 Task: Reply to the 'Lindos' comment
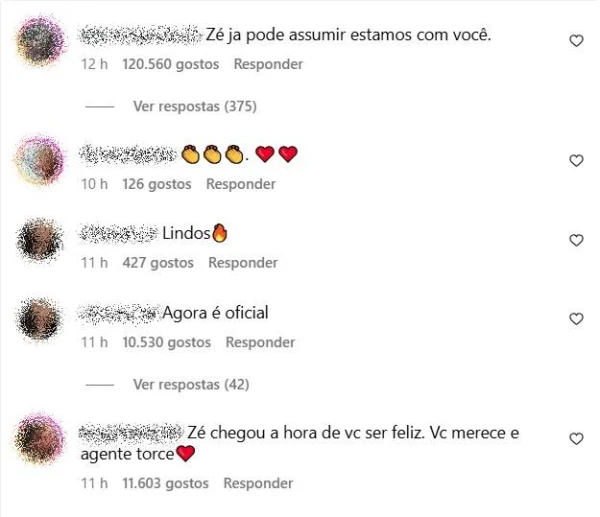pyautogui.click(x=243, y=263)
